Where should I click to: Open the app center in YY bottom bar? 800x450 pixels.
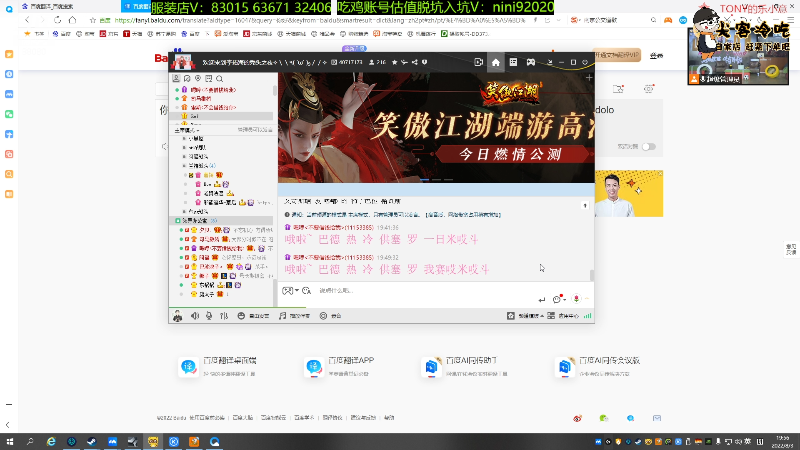(563, 316)
